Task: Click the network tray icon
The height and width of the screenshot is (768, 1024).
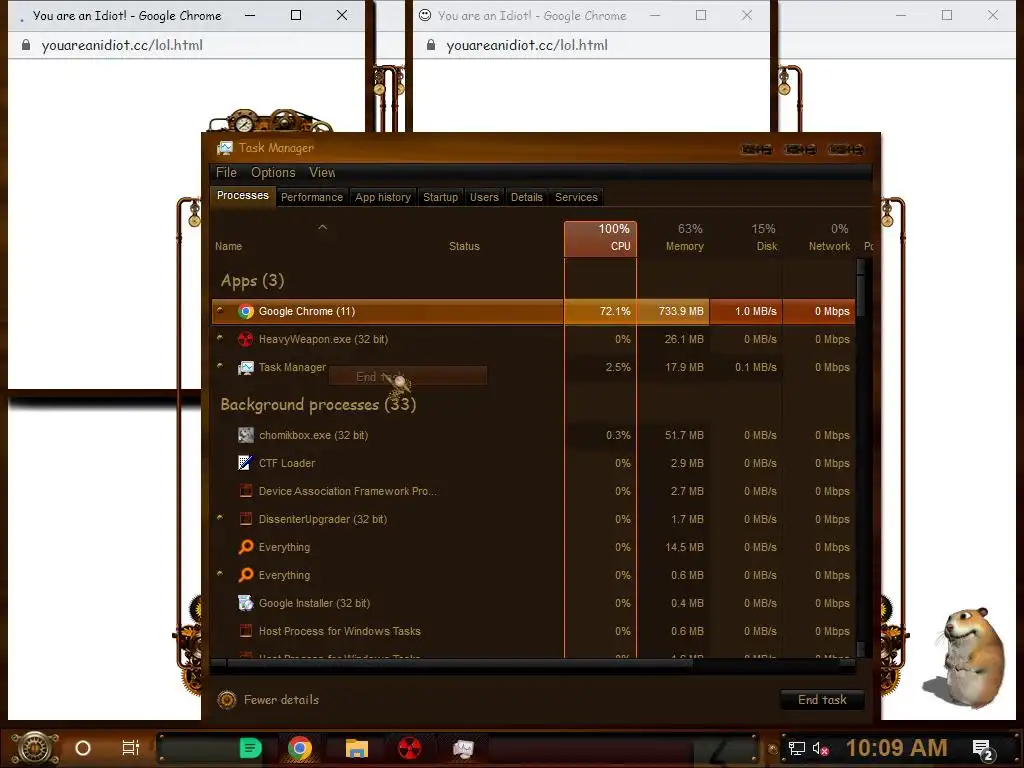Action: pyautogui.click(x=797, y=748)
